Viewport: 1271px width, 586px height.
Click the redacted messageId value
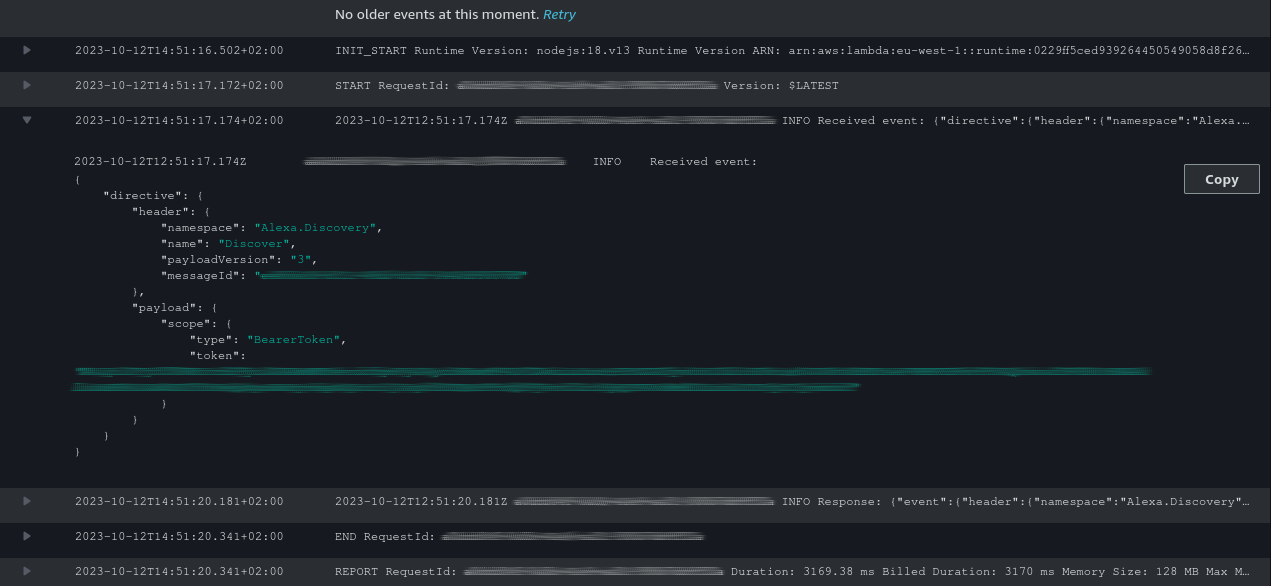(390, 275)
